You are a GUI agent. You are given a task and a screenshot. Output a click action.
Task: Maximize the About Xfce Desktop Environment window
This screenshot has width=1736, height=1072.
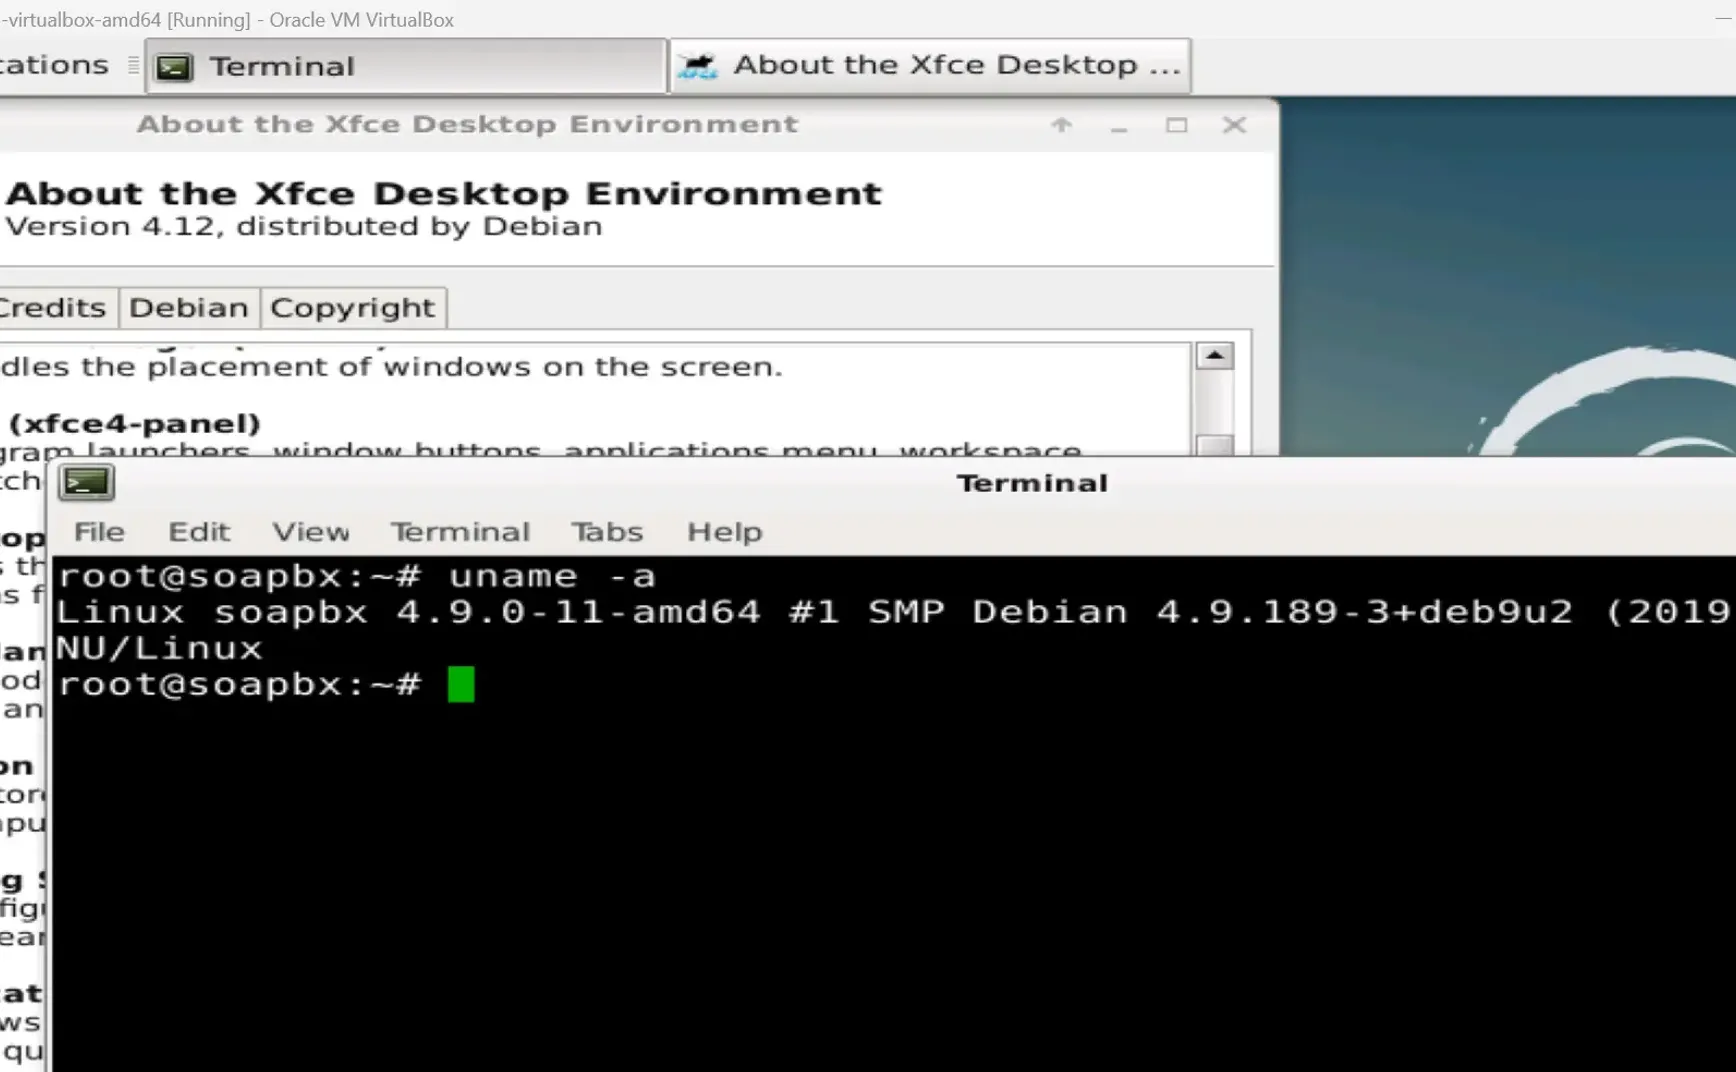click(1176, 125)
